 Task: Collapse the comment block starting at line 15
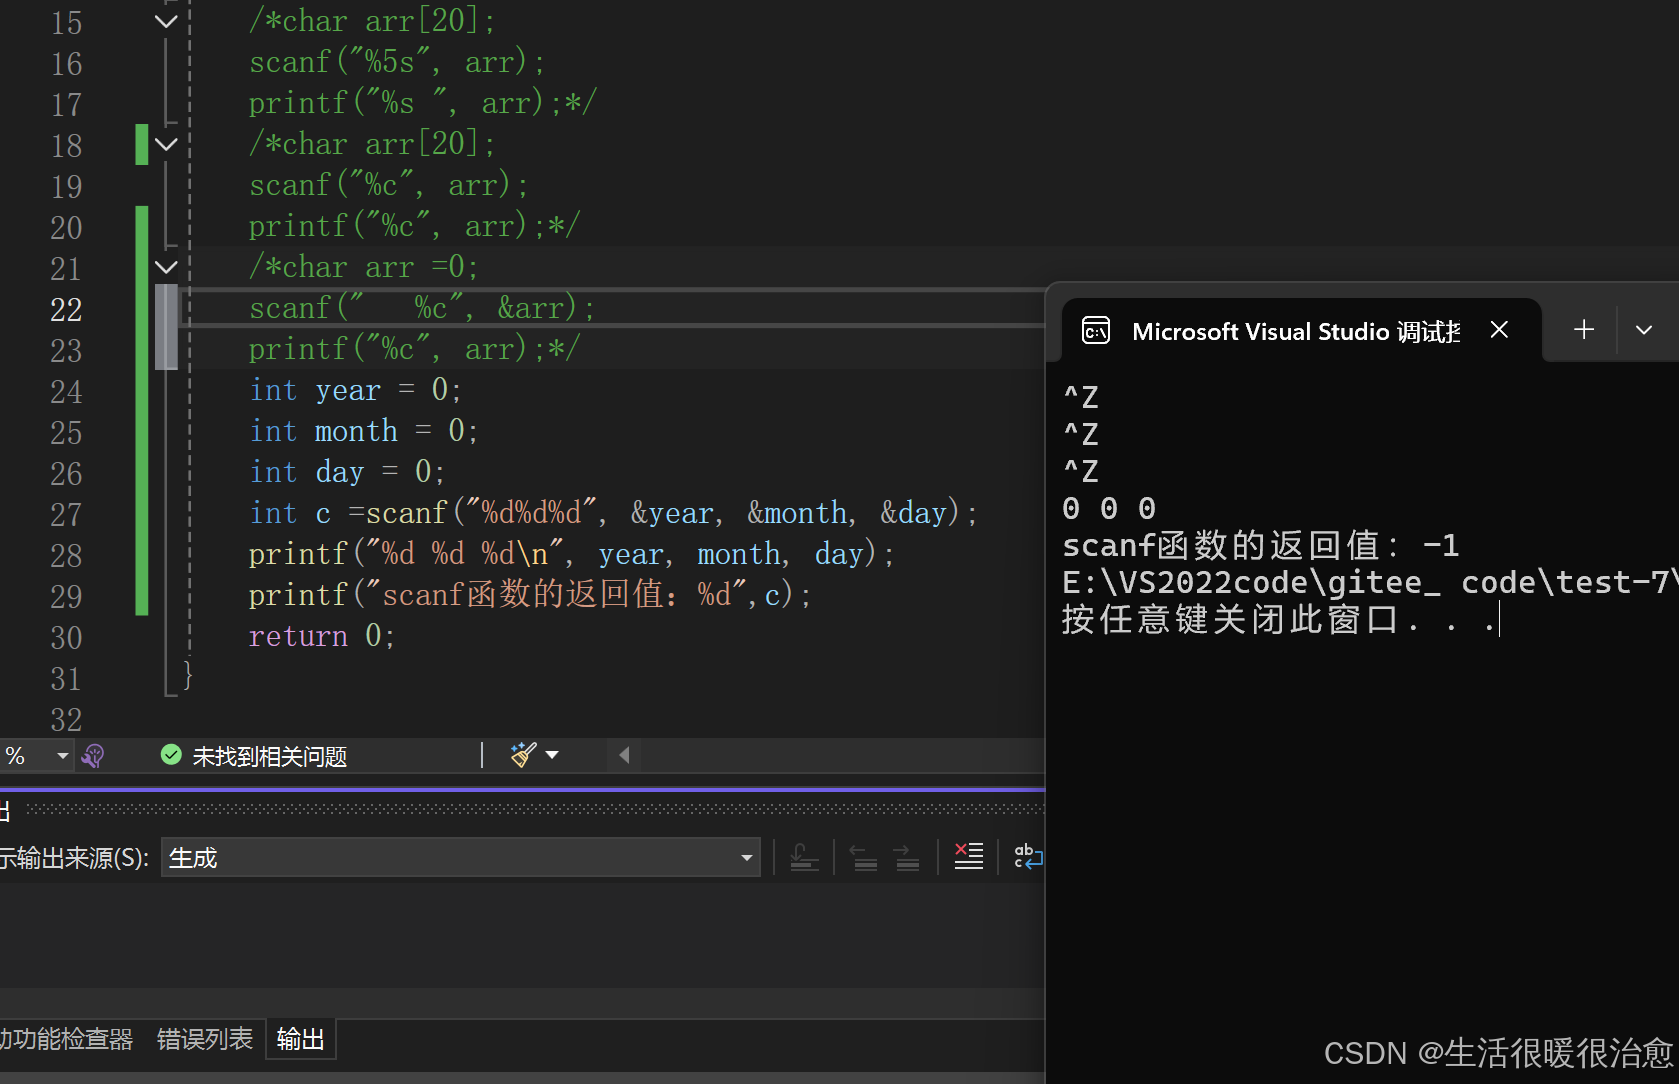tap(166, 21)
